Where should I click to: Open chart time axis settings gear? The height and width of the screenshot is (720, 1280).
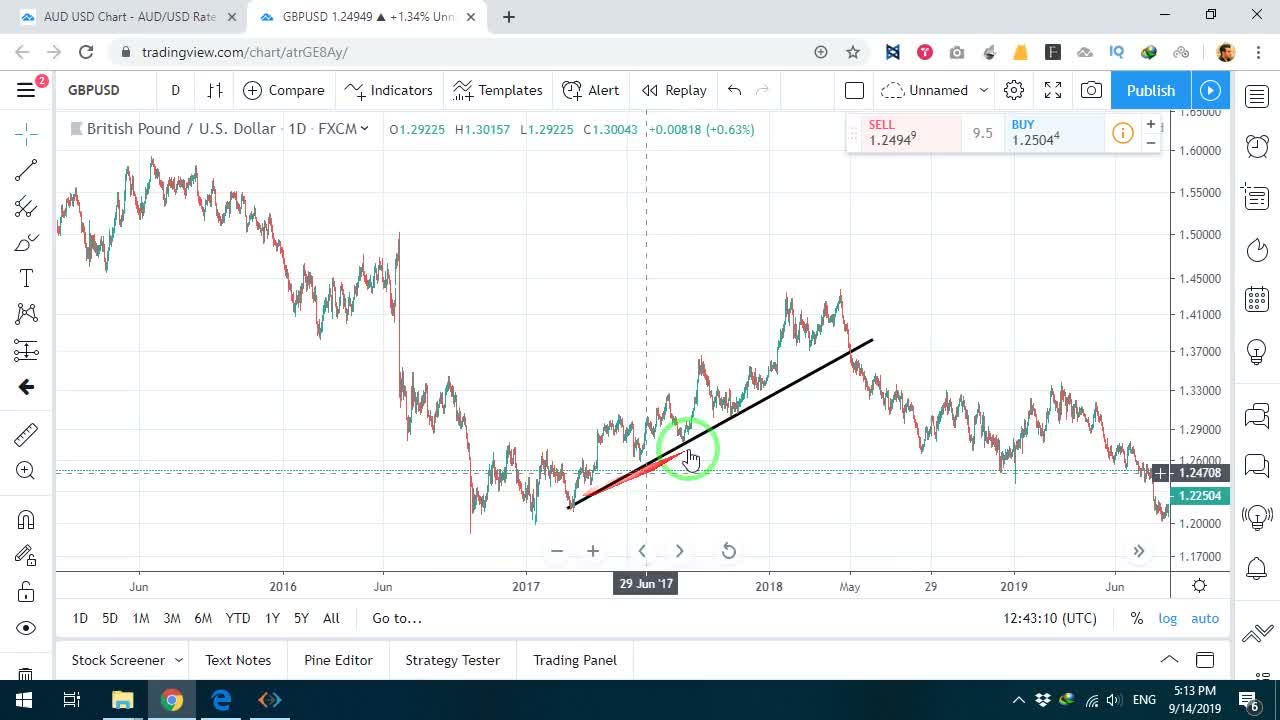1199,586
